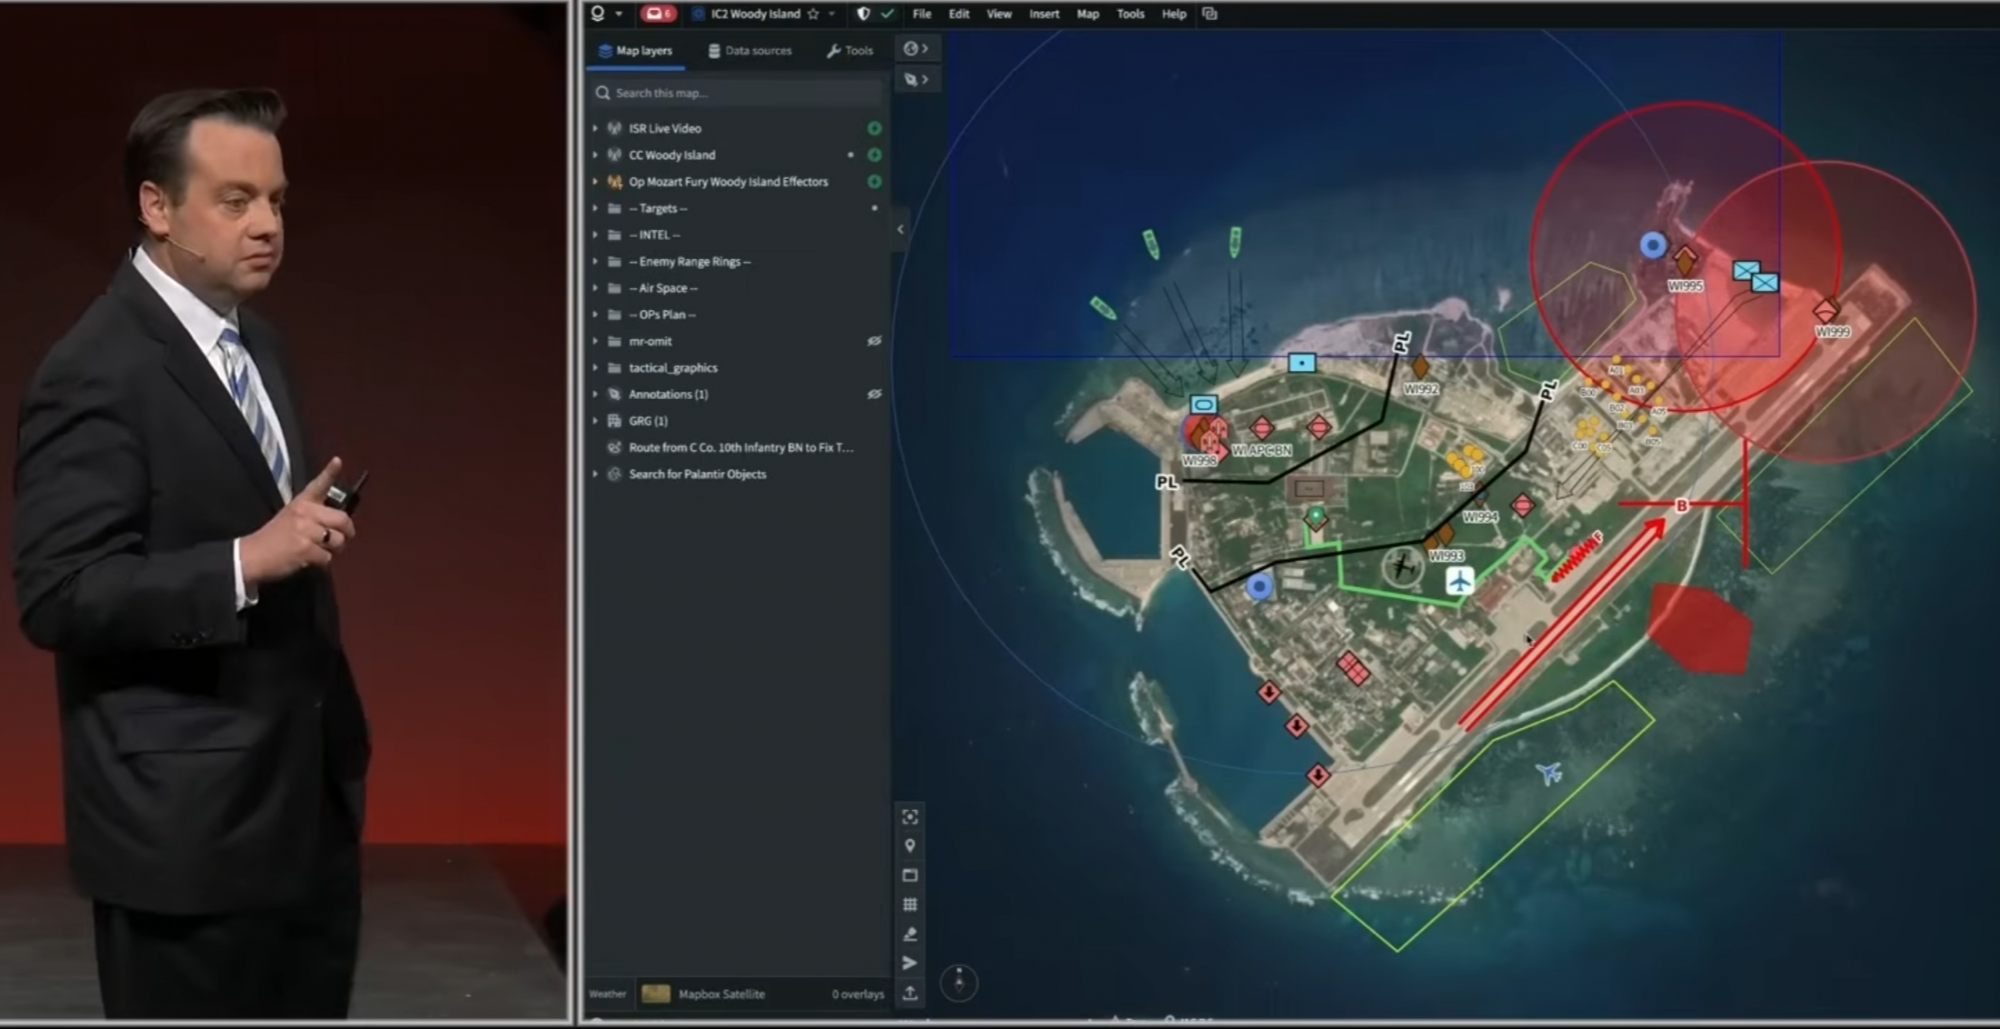Switch to the Data sources tab
Viewport: 2000px width, 1029px height.
[x=749, y=50]
